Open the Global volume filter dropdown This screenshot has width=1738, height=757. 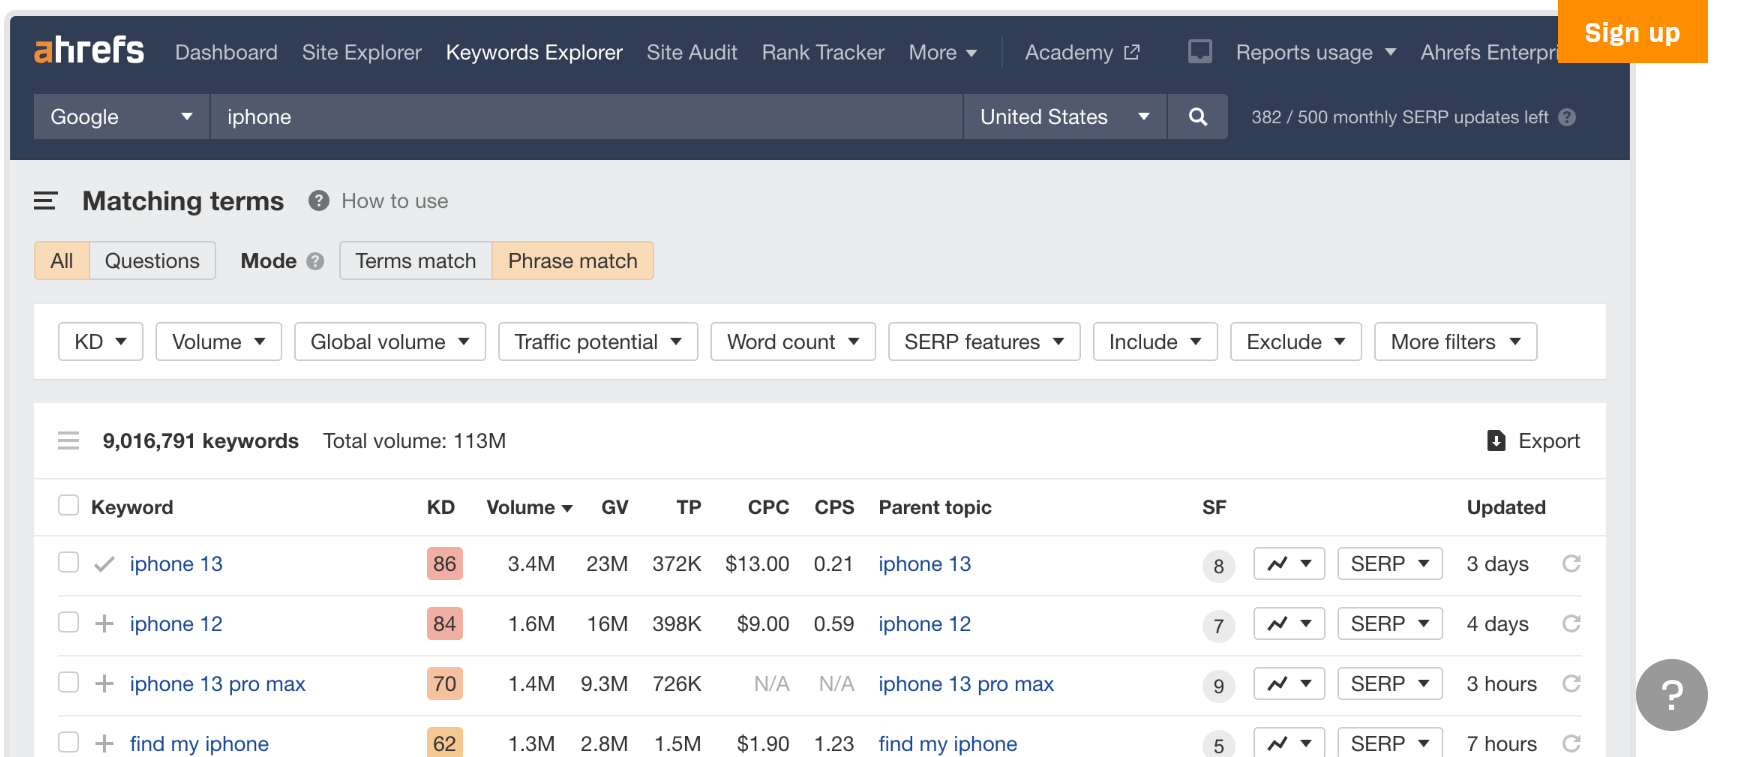pyautogui.click(x=390, y=342)
